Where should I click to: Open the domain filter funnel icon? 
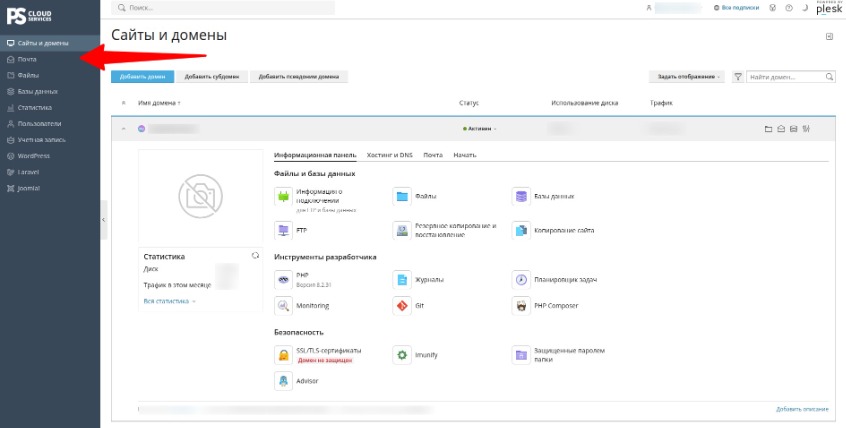click(738, 77)
